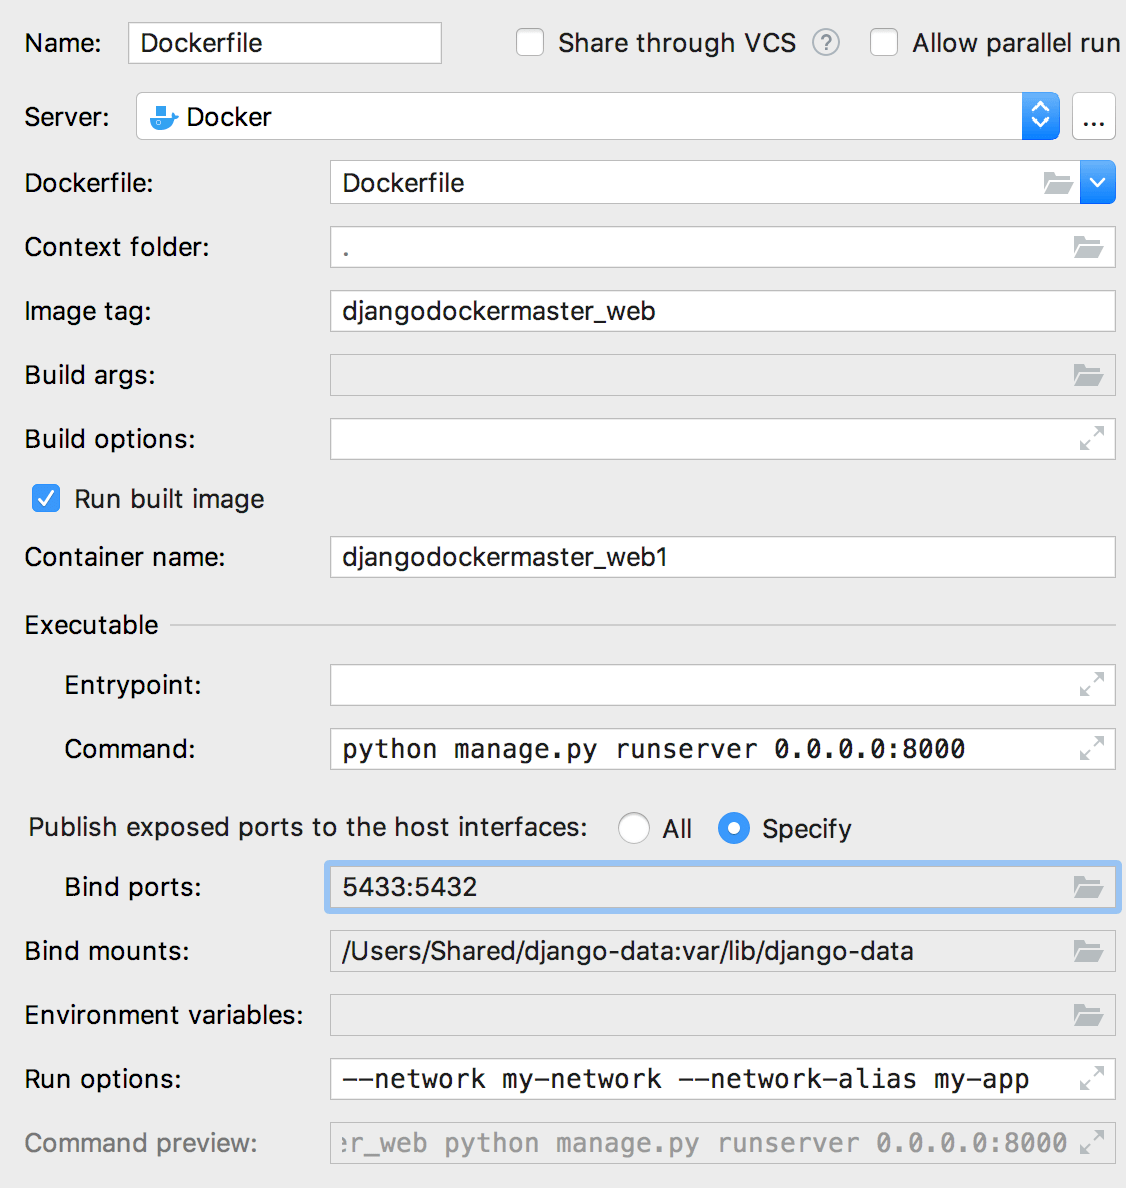This screenshot has width=1126, height=1188.
Task: Open help for Share through VCS
Action: pos(826,42)
